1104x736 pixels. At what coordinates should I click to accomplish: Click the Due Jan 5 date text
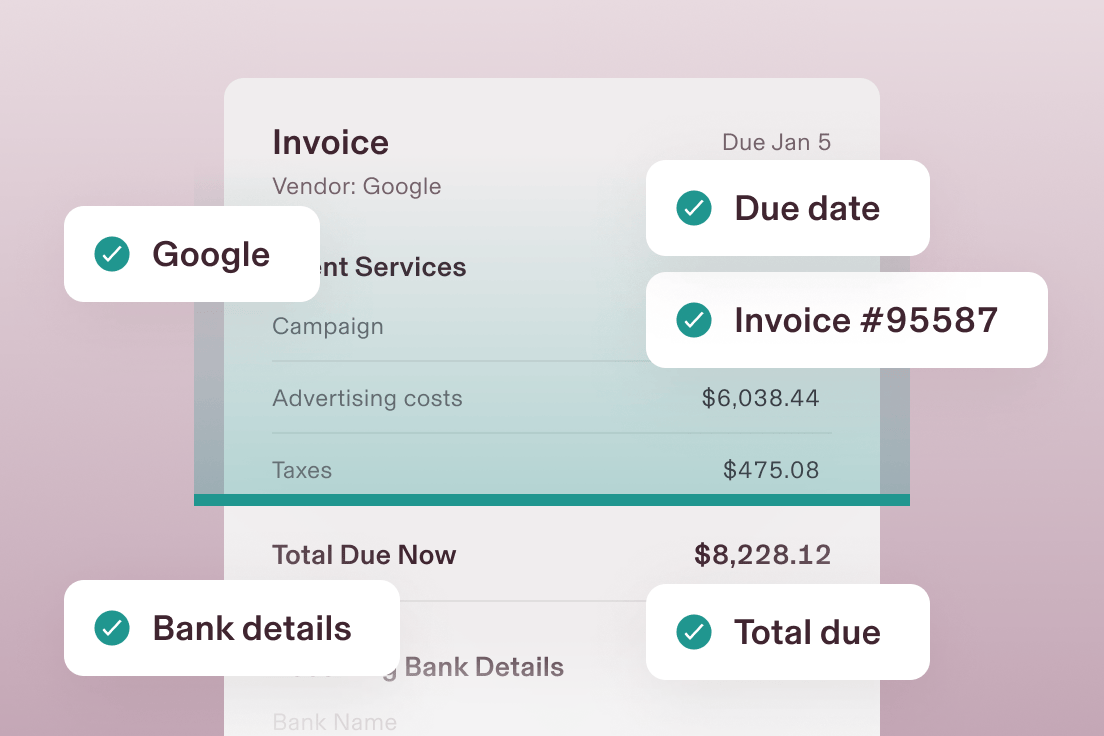776,142
